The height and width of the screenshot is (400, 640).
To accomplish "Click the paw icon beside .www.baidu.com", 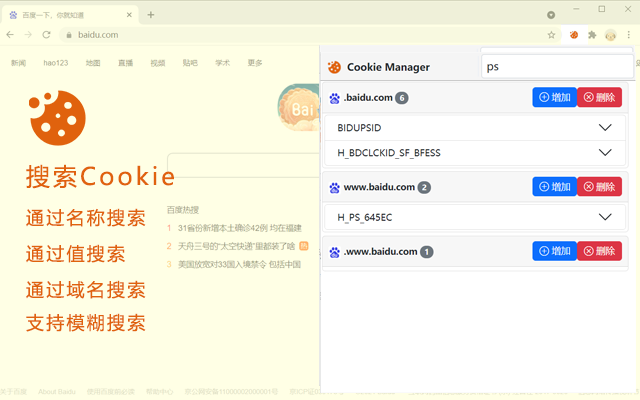I will [335, 252].
